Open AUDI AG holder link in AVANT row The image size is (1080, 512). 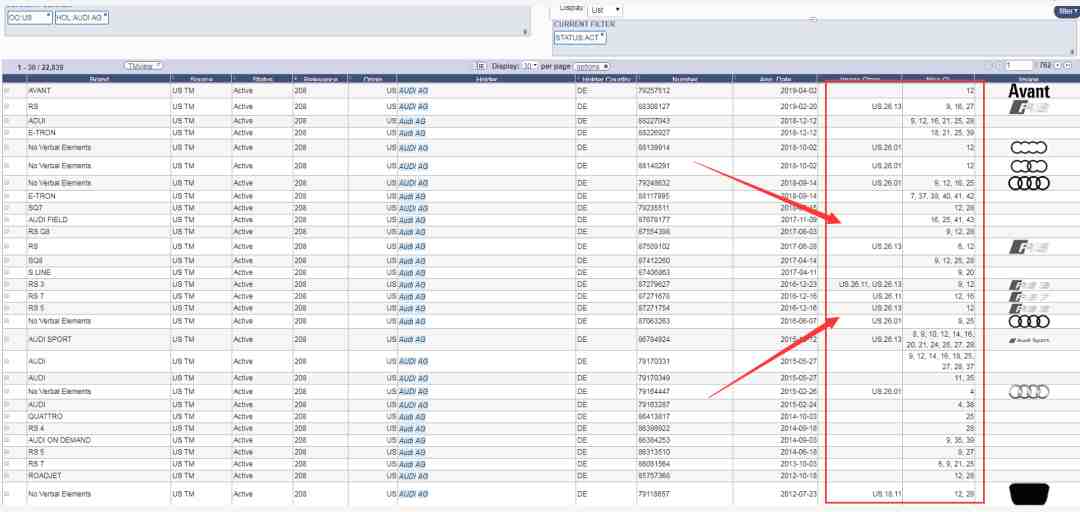tap(413, 91)
